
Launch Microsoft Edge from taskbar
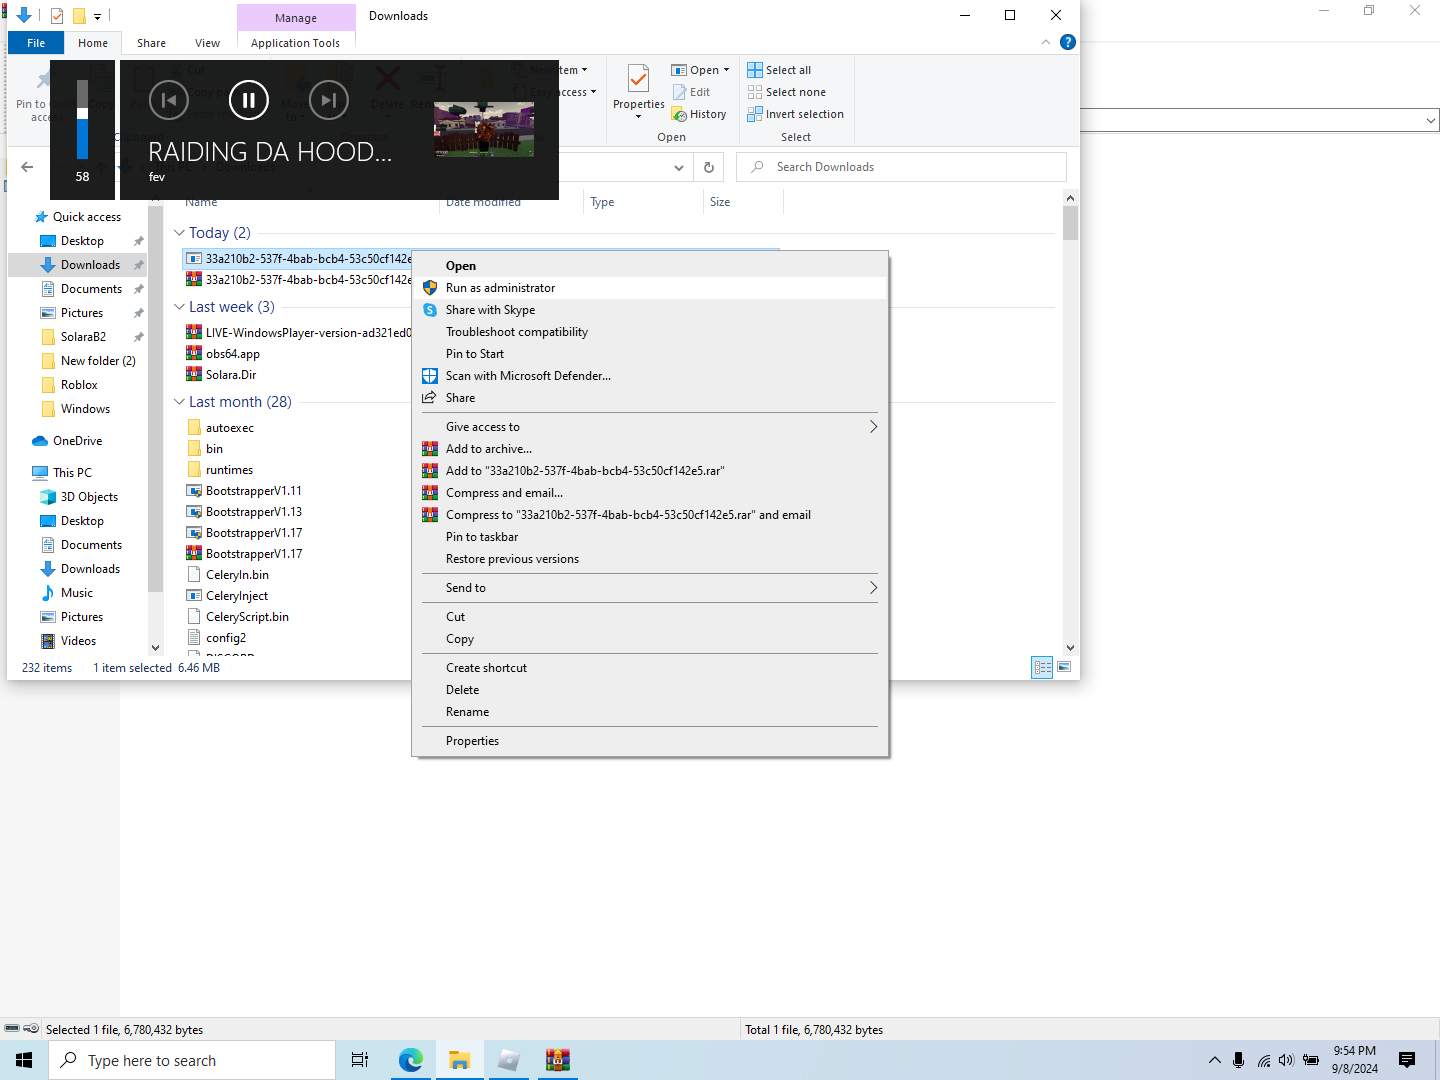(410, 1060)
